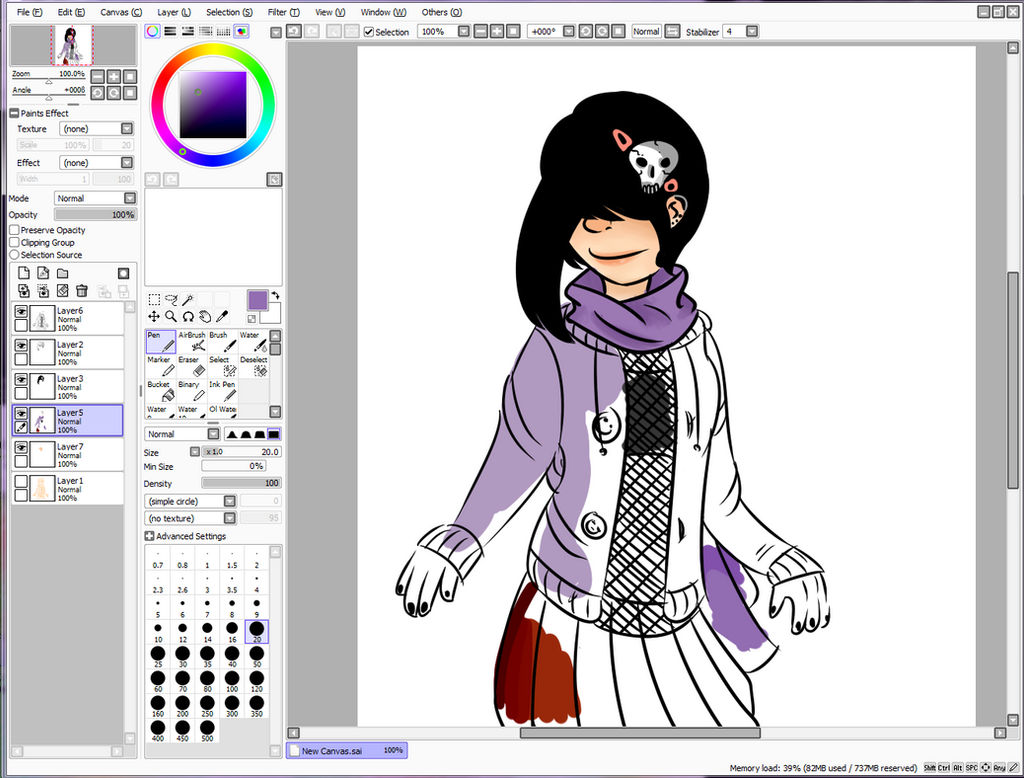Enable Preserve Opacity checkbox
The image size is (1024, 778).
pyautogui.click(x=14, y=230)
